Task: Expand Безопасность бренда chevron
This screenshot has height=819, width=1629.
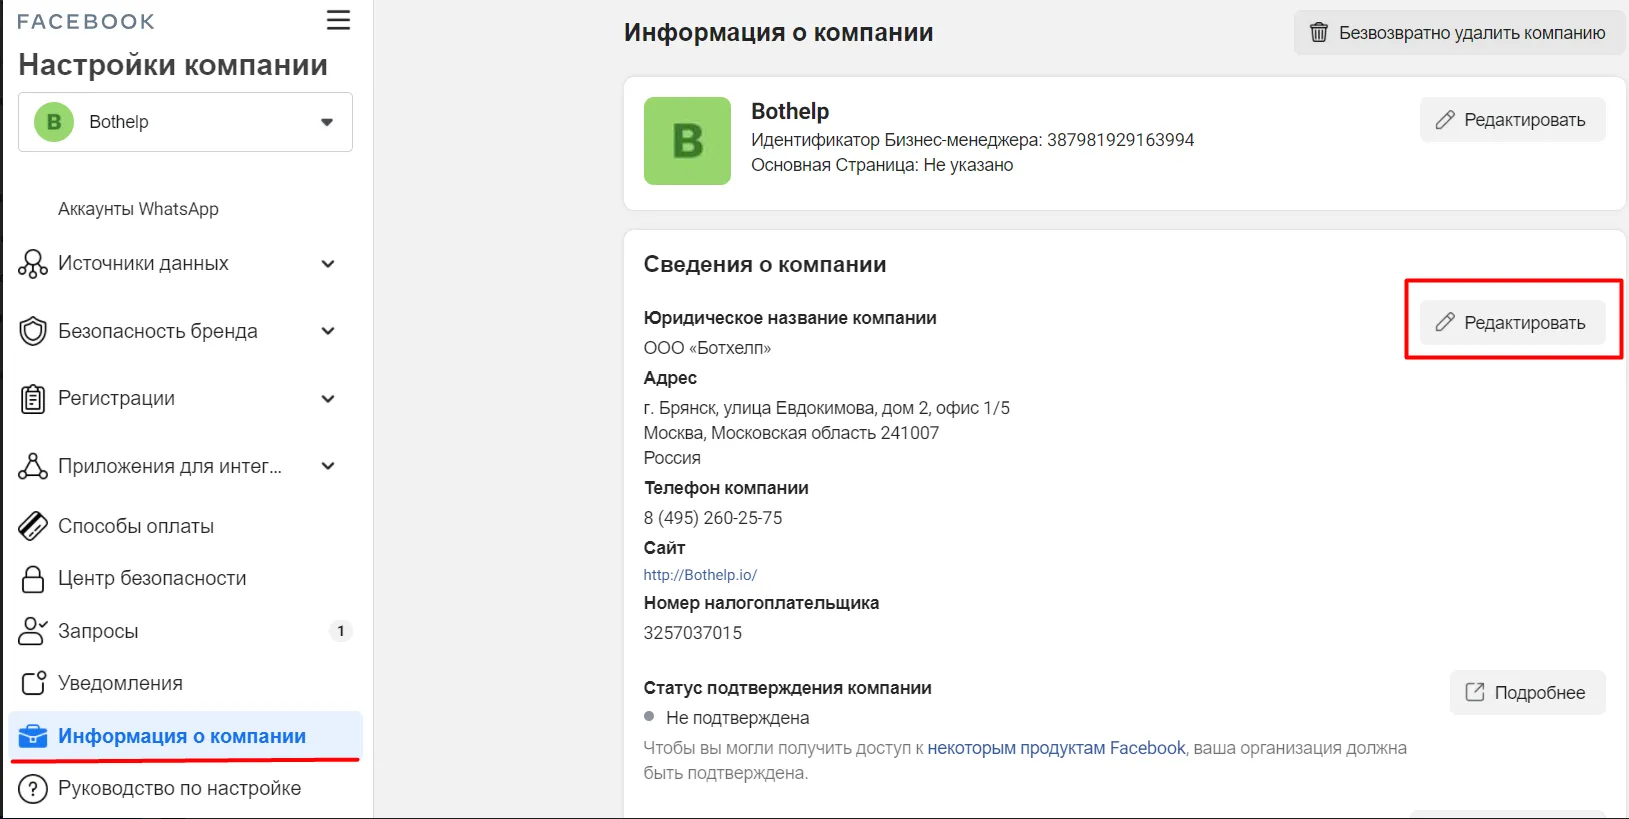Action: click(328, 331)
